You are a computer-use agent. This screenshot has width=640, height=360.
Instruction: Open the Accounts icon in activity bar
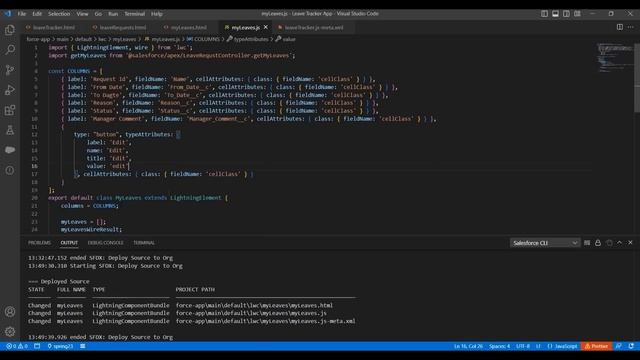click(x=10, y=312)
